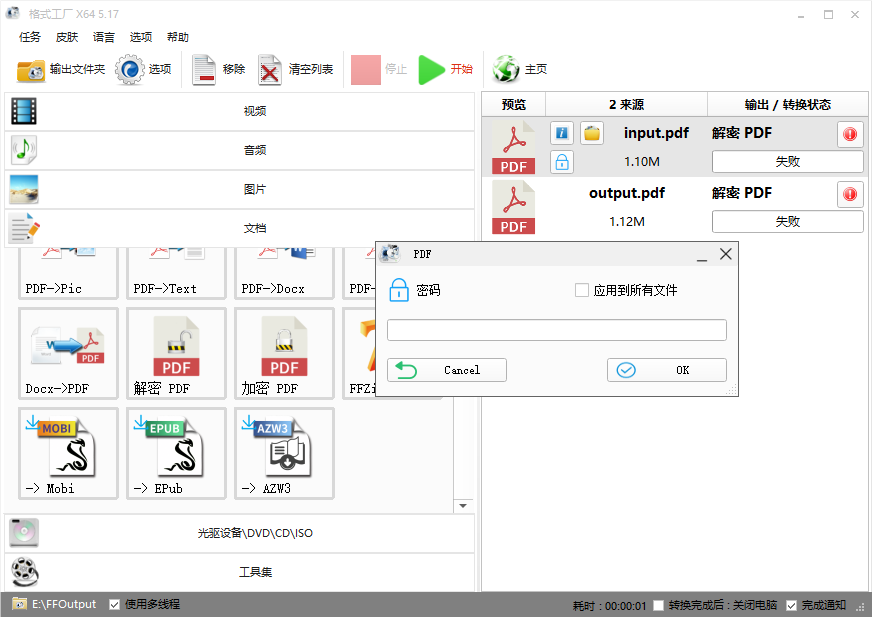Click the red error icon for output.pdf

[849, 194]
